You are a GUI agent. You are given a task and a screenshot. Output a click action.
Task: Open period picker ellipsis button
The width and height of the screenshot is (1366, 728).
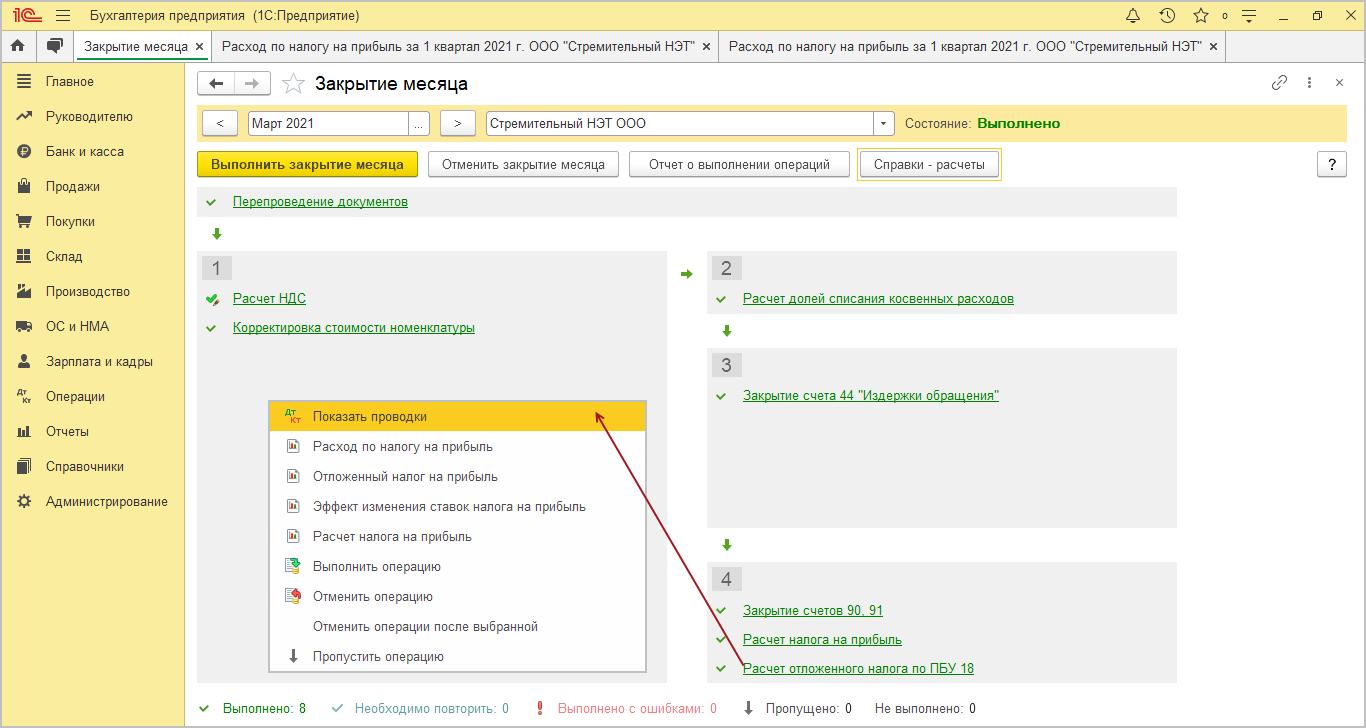point(419,123)
